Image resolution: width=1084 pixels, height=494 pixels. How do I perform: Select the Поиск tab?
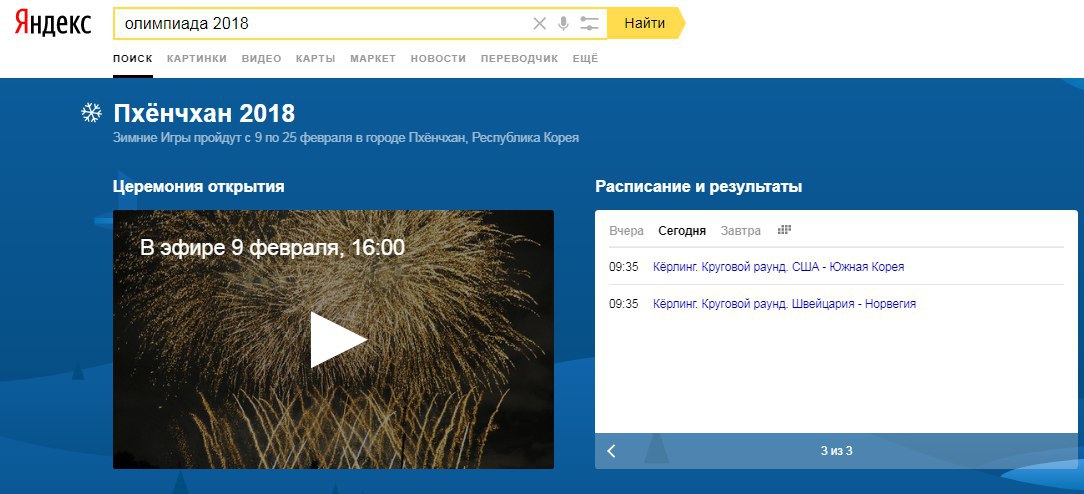click(x=133, y=59)
